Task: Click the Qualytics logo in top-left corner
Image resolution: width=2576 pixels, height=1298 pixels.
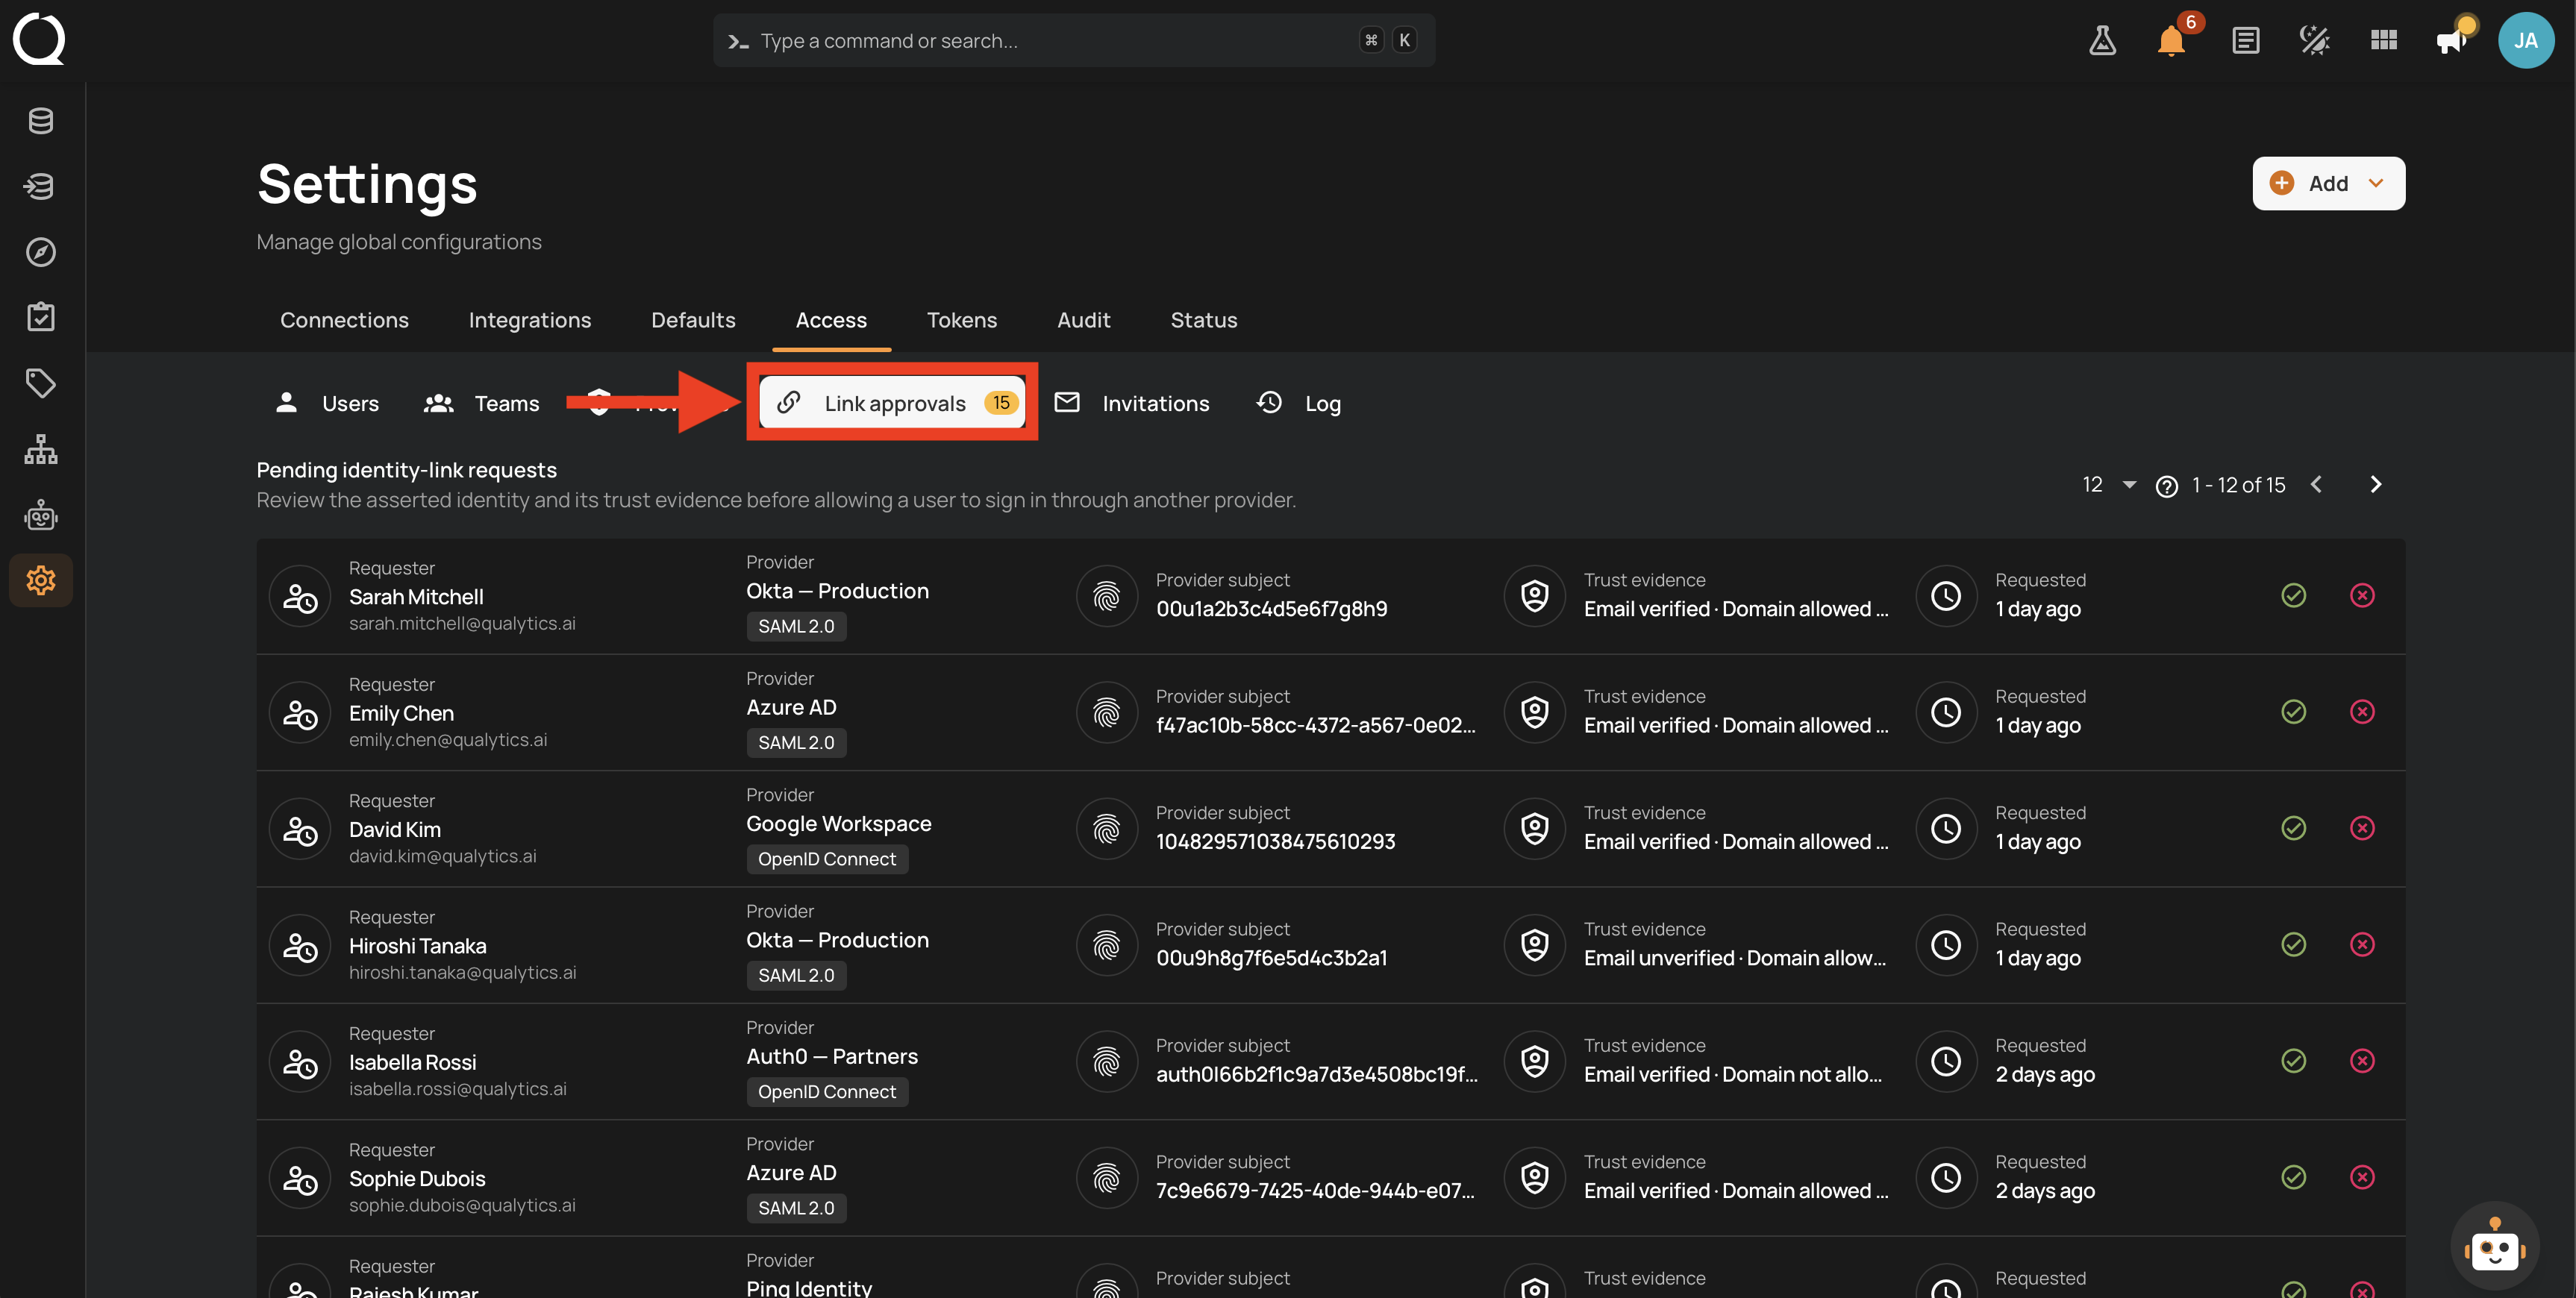Action: pos(39,39)
